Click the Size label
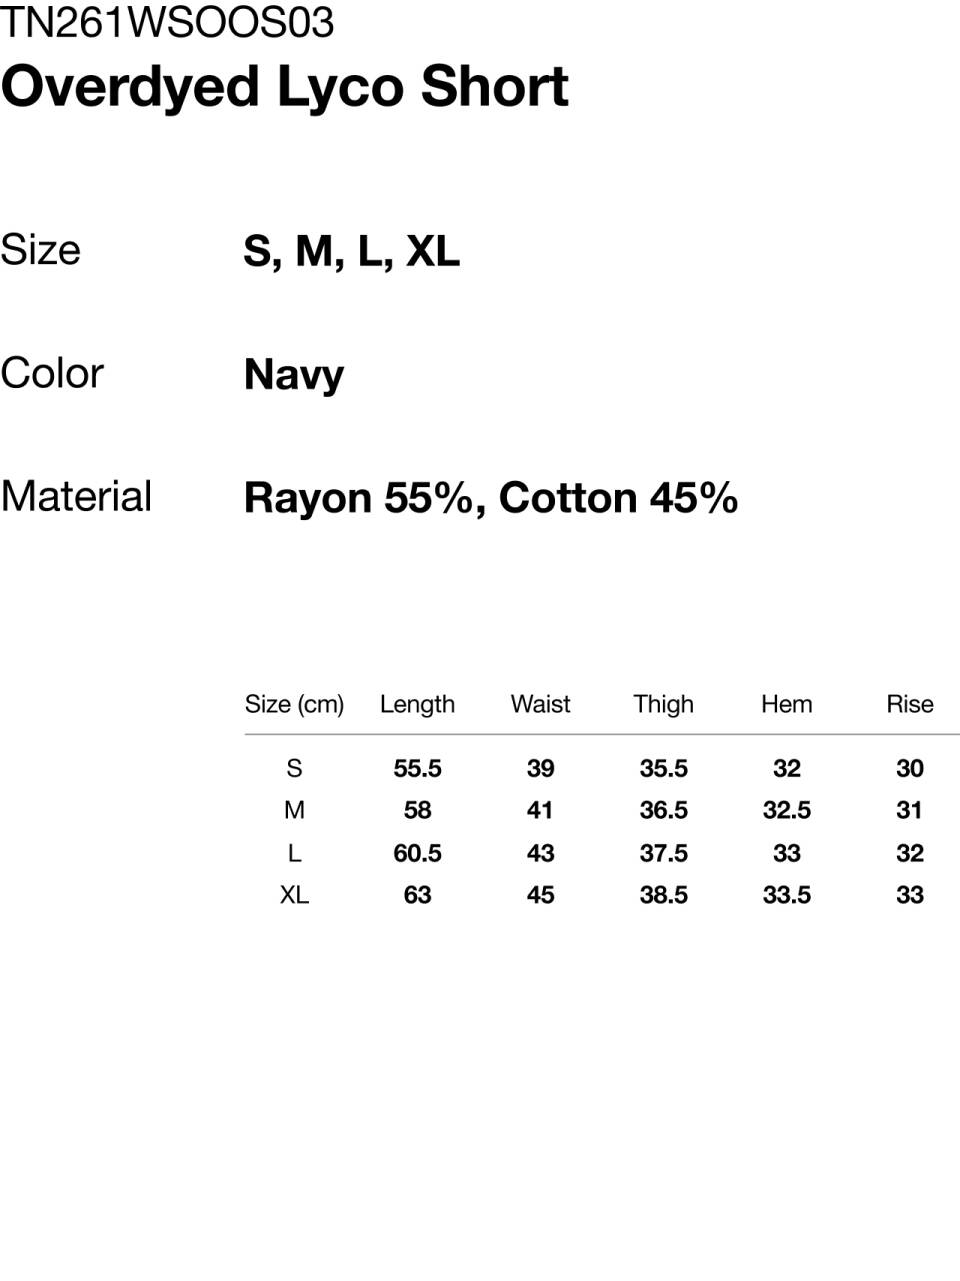The image size is (960, 1281). [40, 250]
